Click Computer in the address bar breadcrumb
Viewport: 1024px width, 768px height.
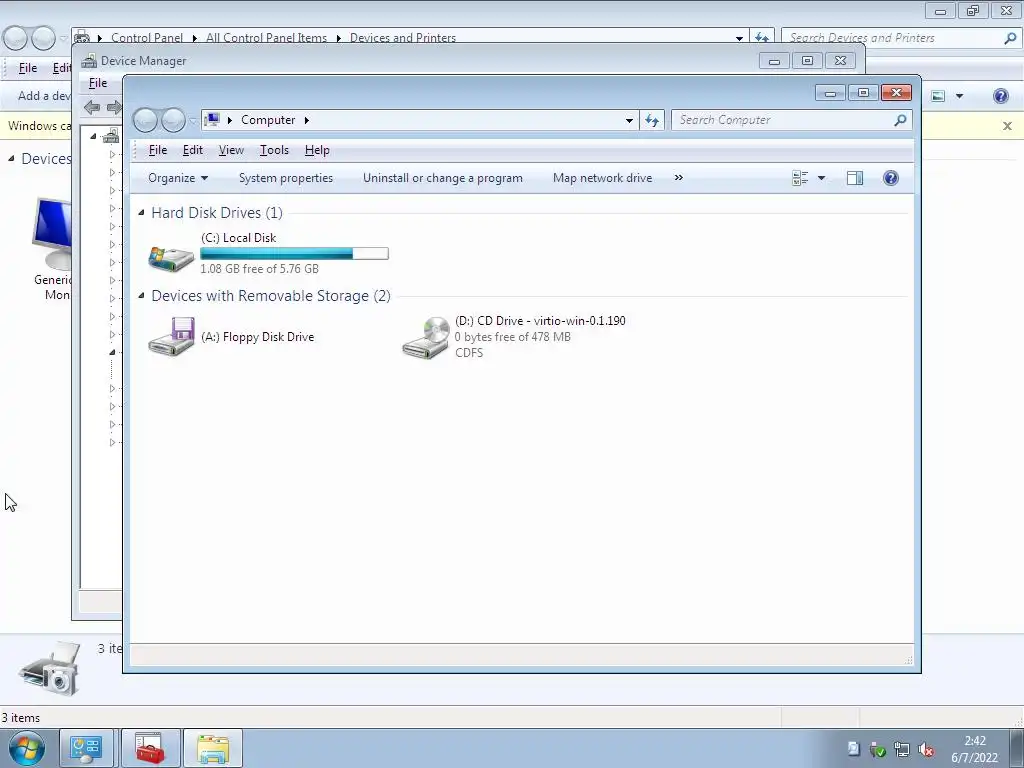point(268,120)
